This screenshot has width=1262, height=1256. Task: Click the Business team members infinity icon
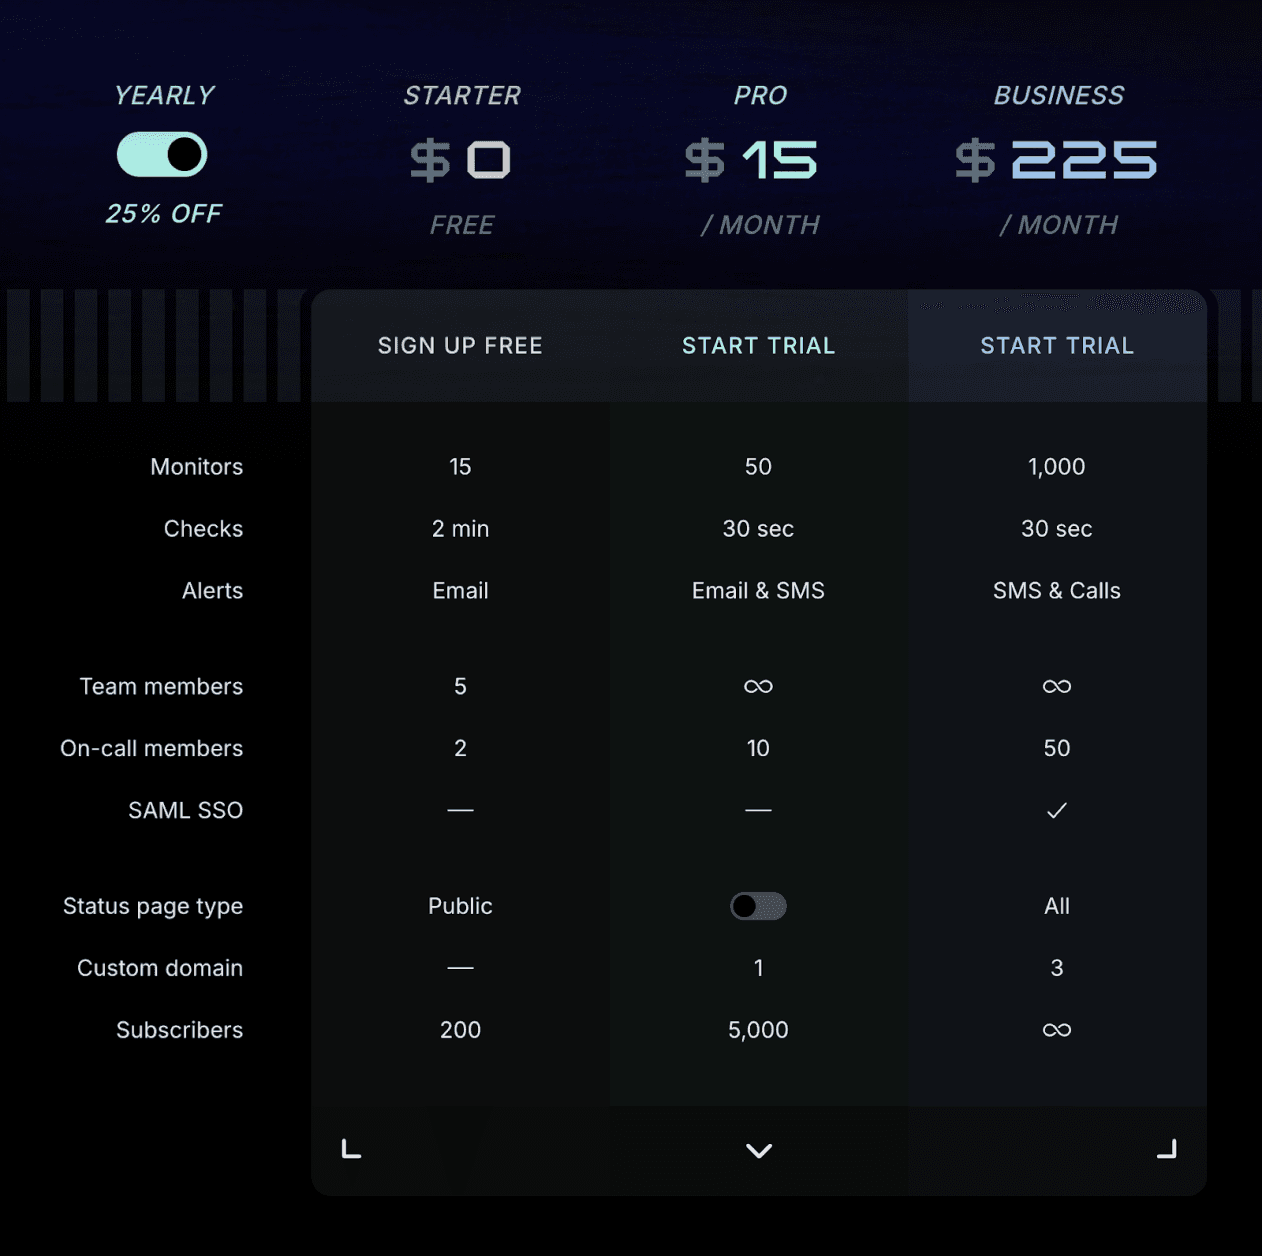pyautogui.click(x=1057, y=686)
